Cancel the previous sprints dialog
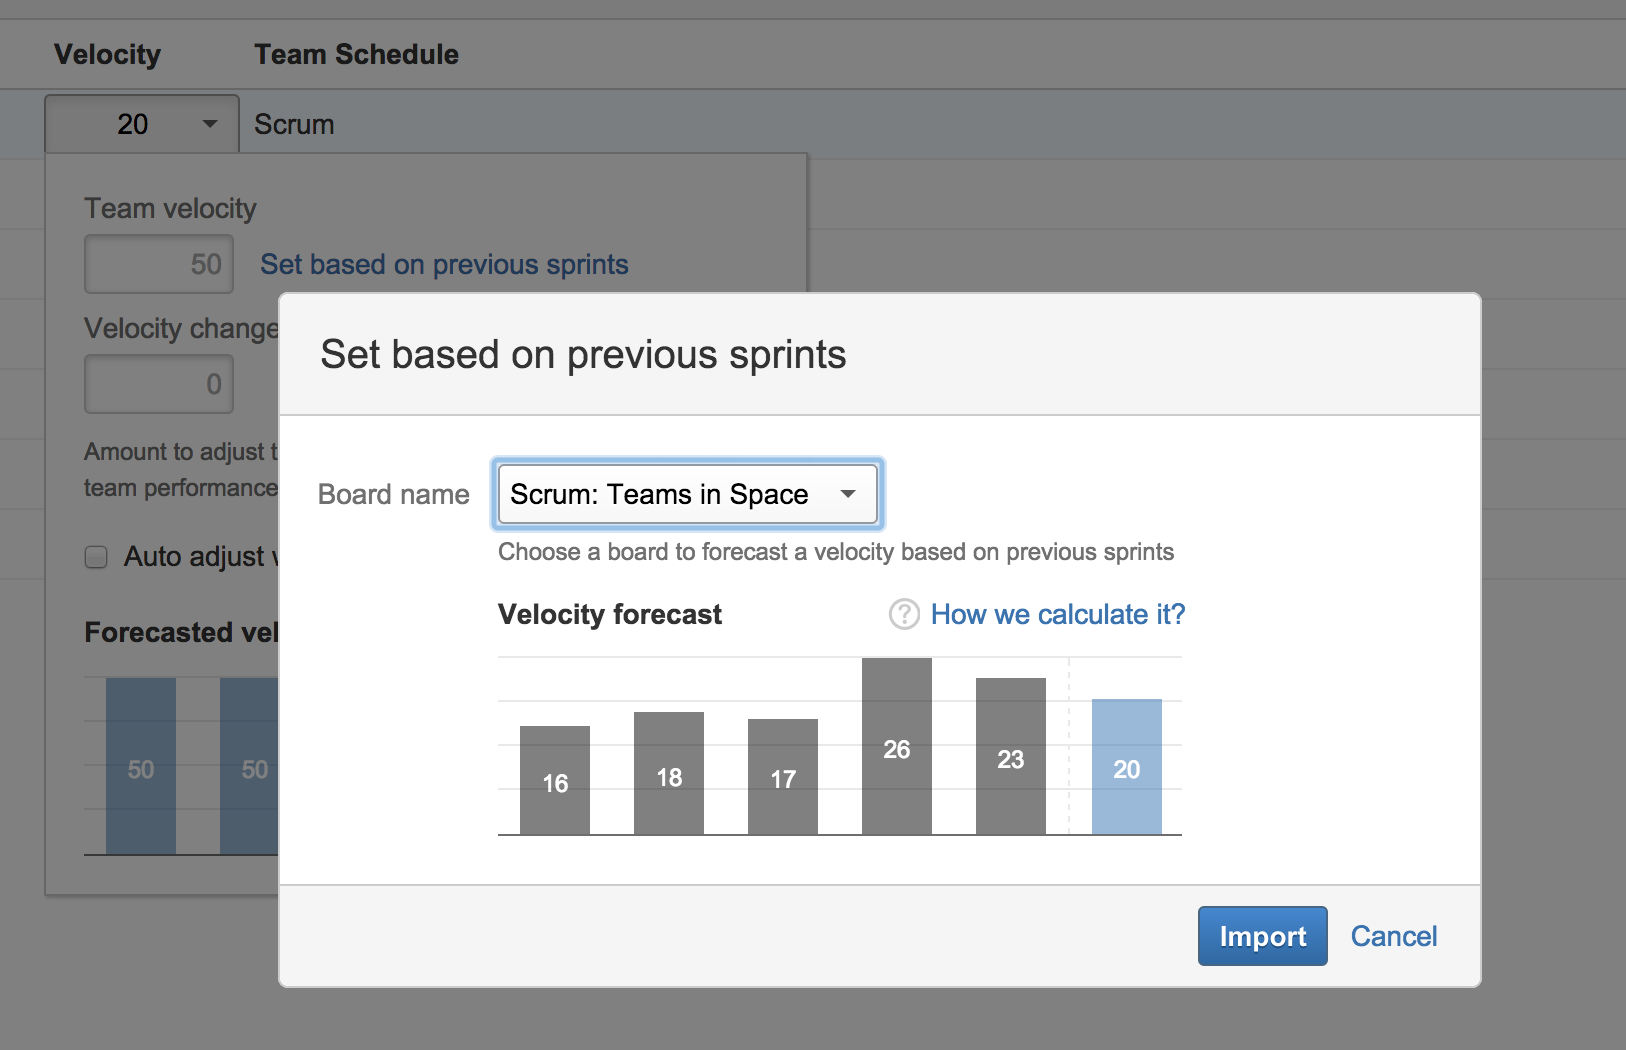This screenshot has height=1050, width=1626. [1393, 936]
